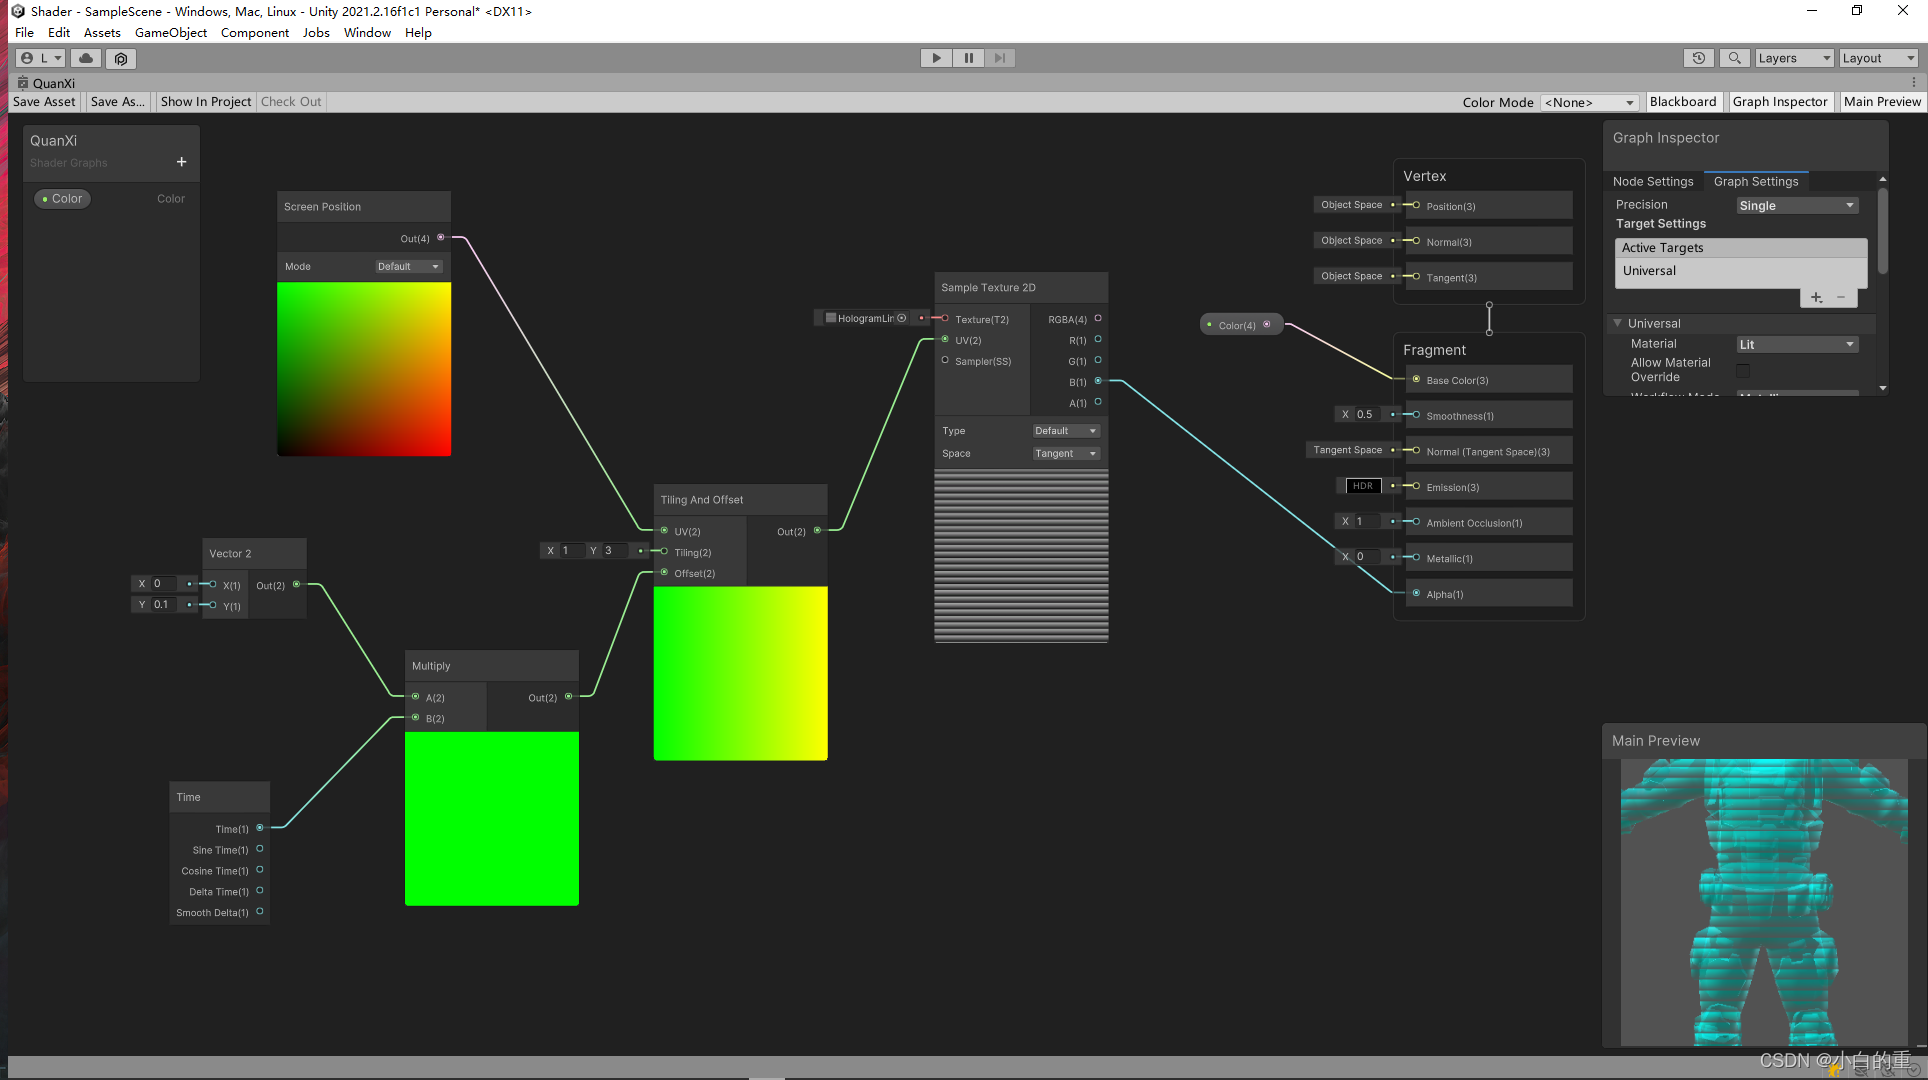Toggle the Graph Inspector panel visibility
This screenshot has width=1928, height=1080.
(1780, 102)
